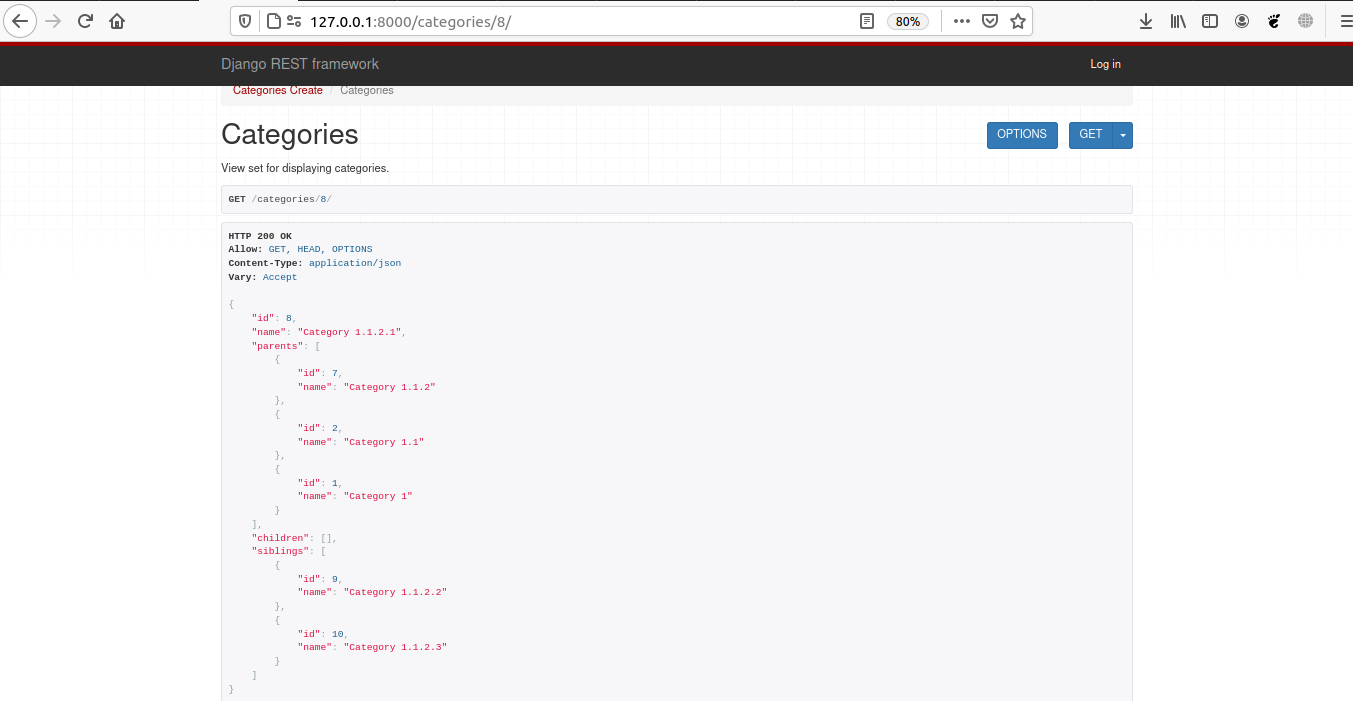
Task: Click the "Category 1" parent name
Action: pyautogui.click(x=378, y=496)
